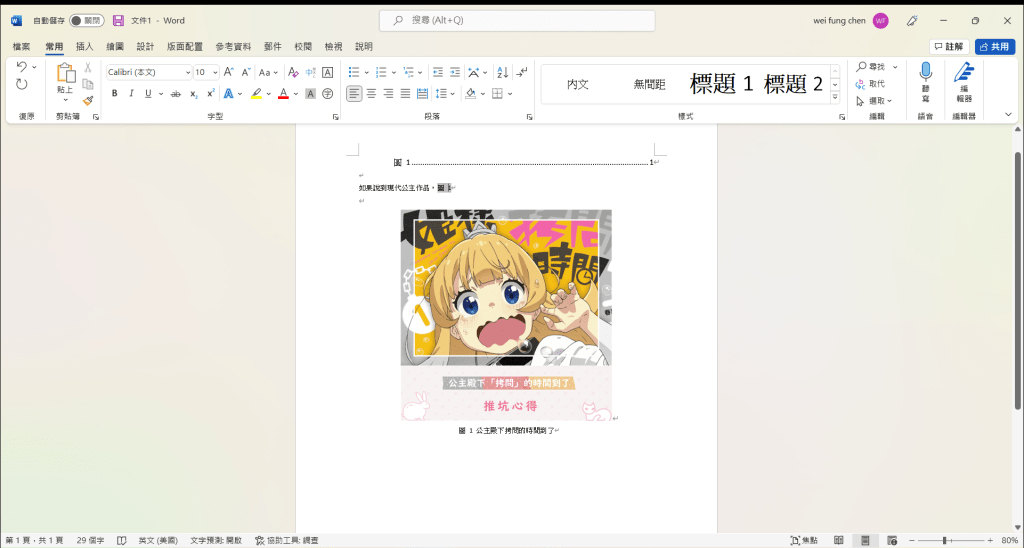
Task: Apply superscript formatting
Action: (x=211, y=94)
